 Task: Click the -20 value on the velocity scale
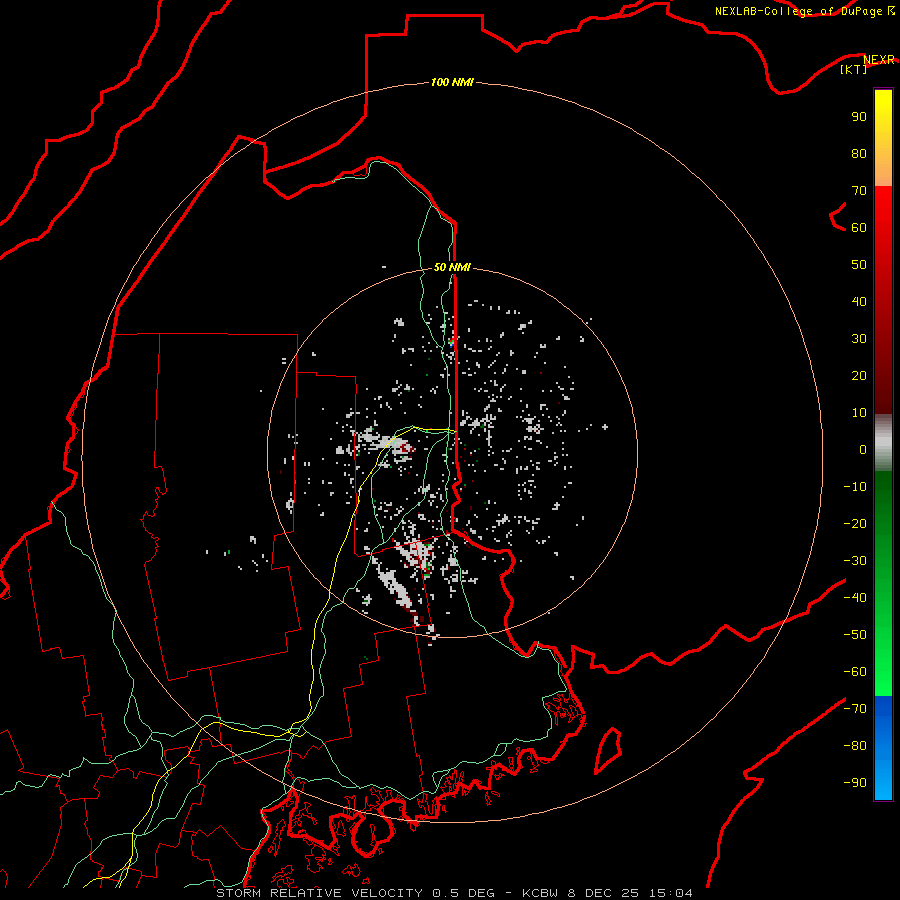click(855, 523)
